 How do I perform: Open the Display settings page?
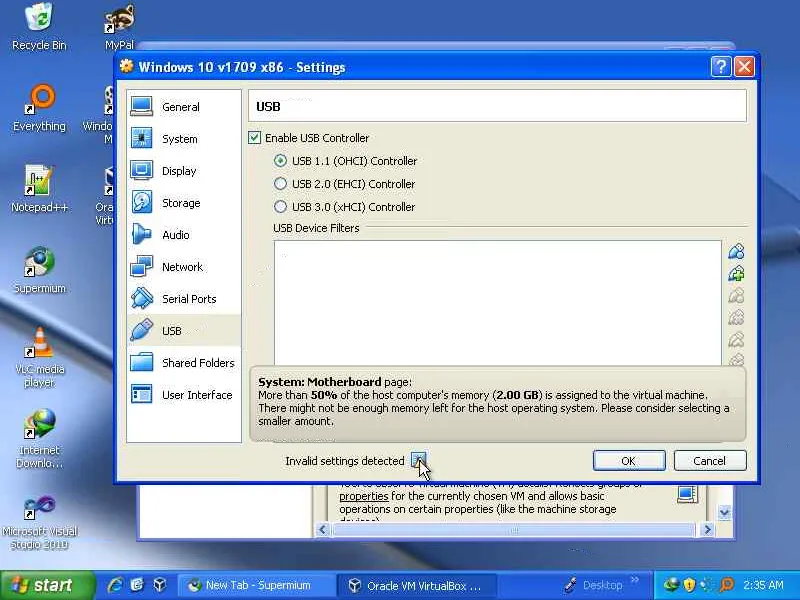[184, 171]
